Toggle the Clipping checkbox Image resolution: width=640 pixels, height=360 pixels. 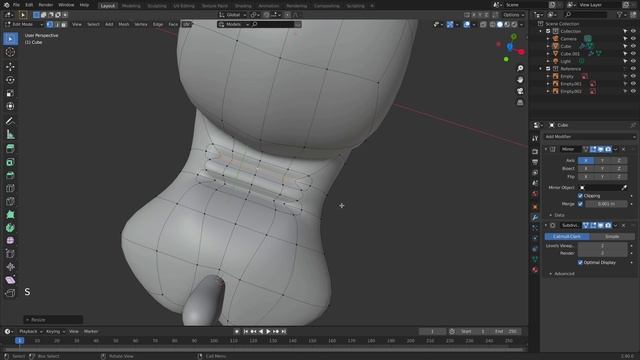tap(580, 196)
